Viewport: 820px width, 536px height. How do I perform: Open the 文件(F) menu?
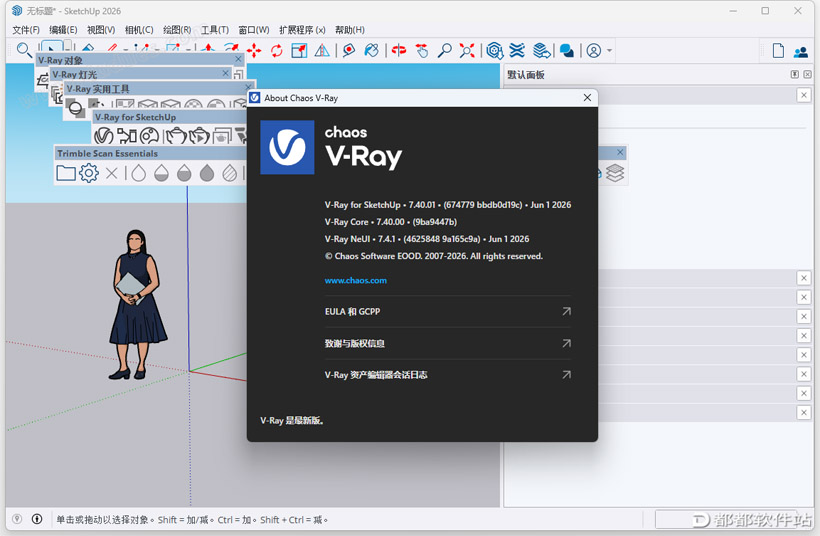coord(26,30)
